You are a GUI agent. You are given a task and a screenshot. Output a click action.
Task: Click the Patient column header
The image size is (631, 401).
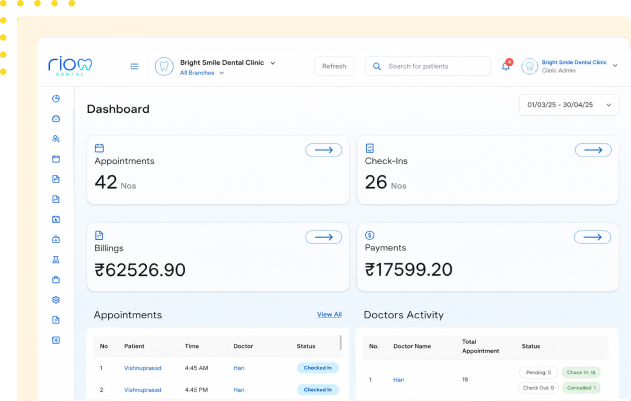point(134,346)
